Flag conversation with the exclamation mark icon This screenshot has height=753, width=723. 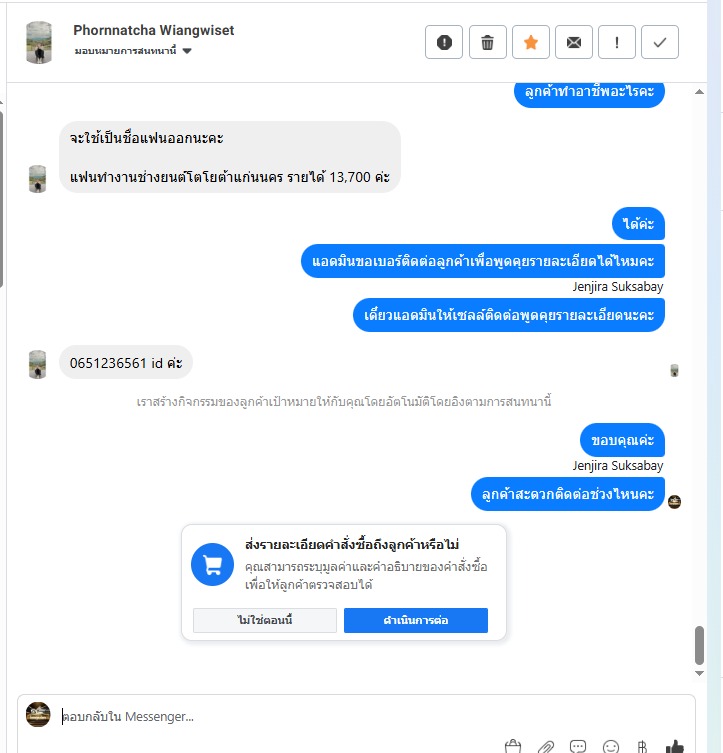tap(617, 42)
